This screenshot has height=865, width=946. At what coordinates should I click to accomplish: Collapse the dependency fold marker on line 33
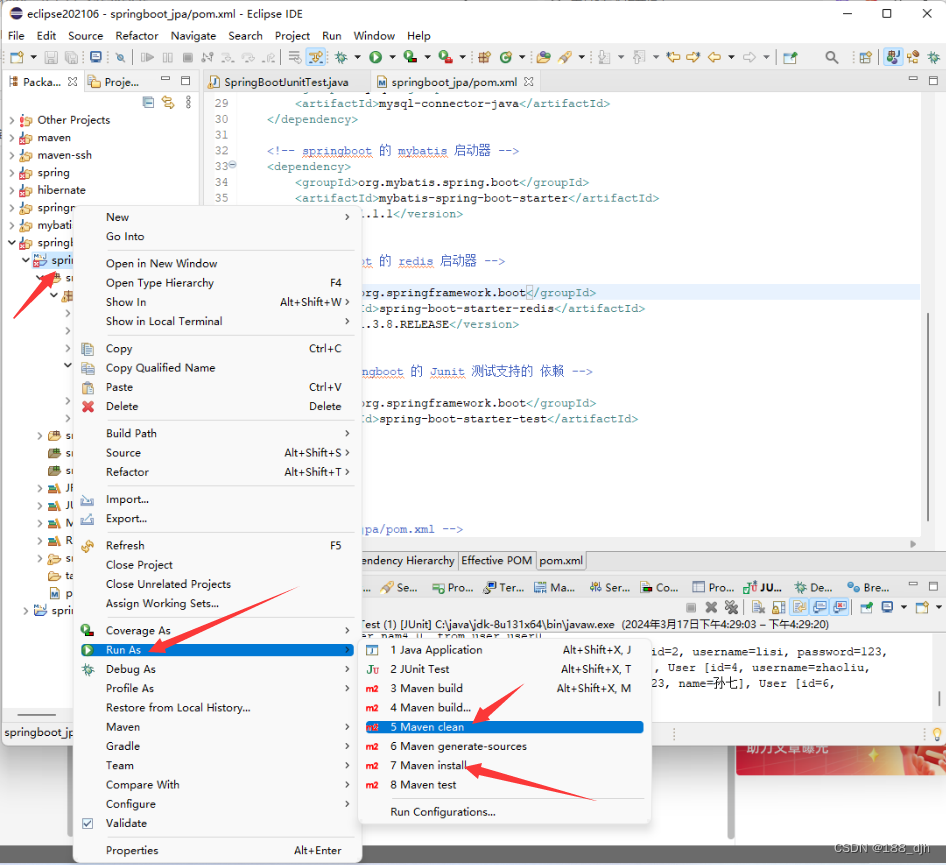point(233,164)
